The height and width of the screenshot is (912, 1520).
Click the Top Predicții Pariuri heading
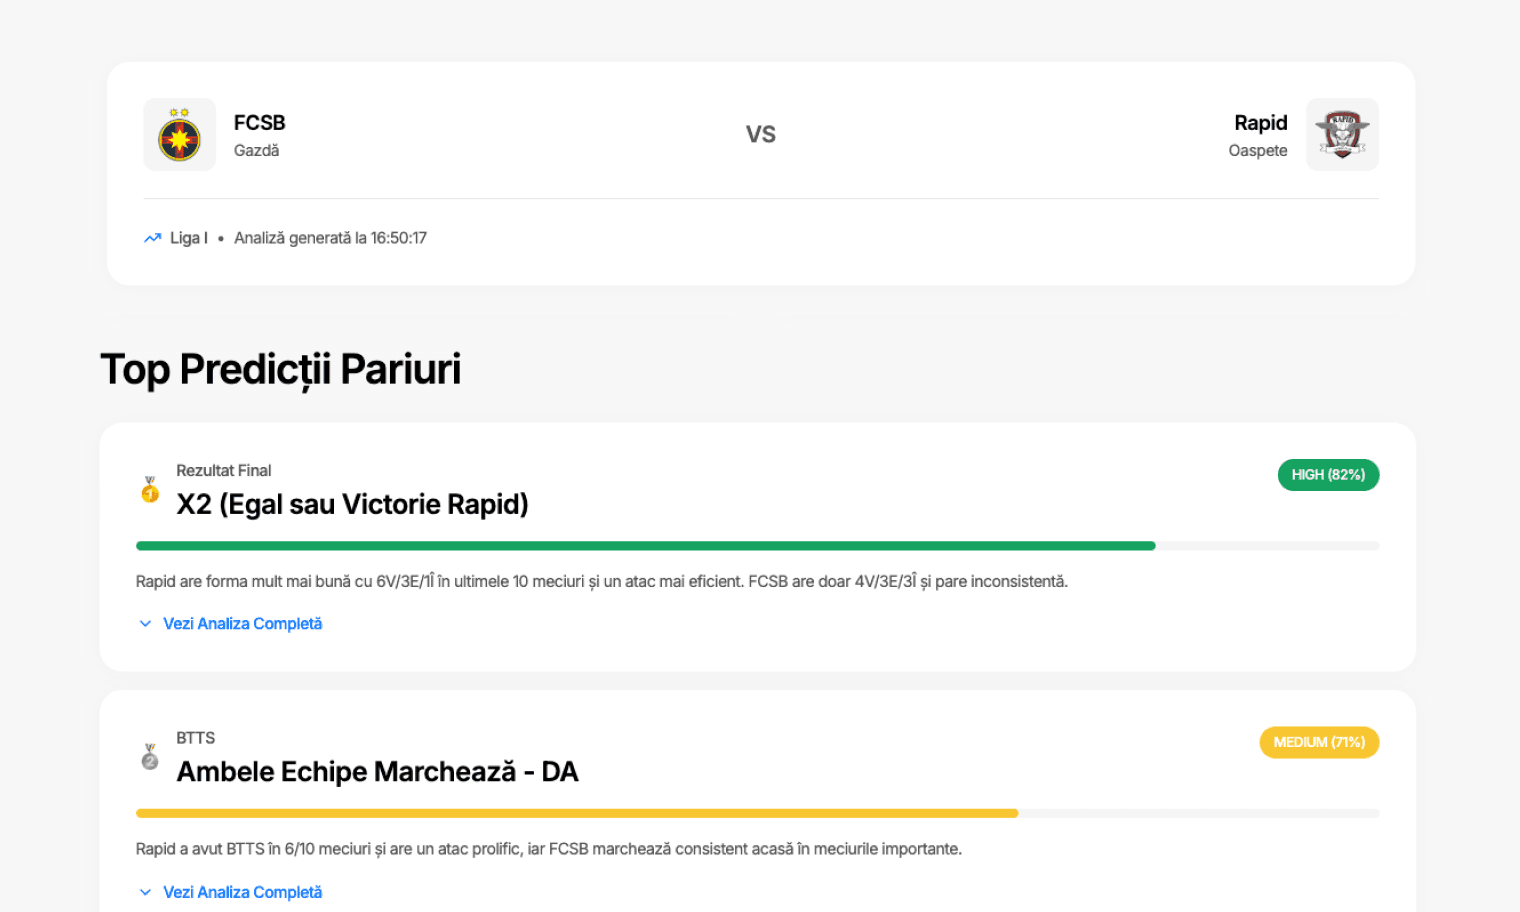click(x=281, y=369)
